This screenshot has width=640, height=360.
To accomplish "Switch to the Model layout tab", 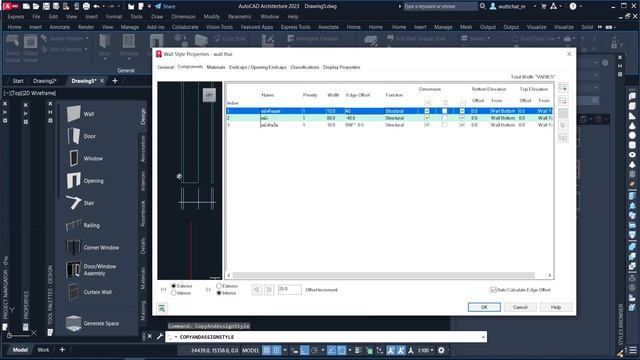I will (20, 350).
